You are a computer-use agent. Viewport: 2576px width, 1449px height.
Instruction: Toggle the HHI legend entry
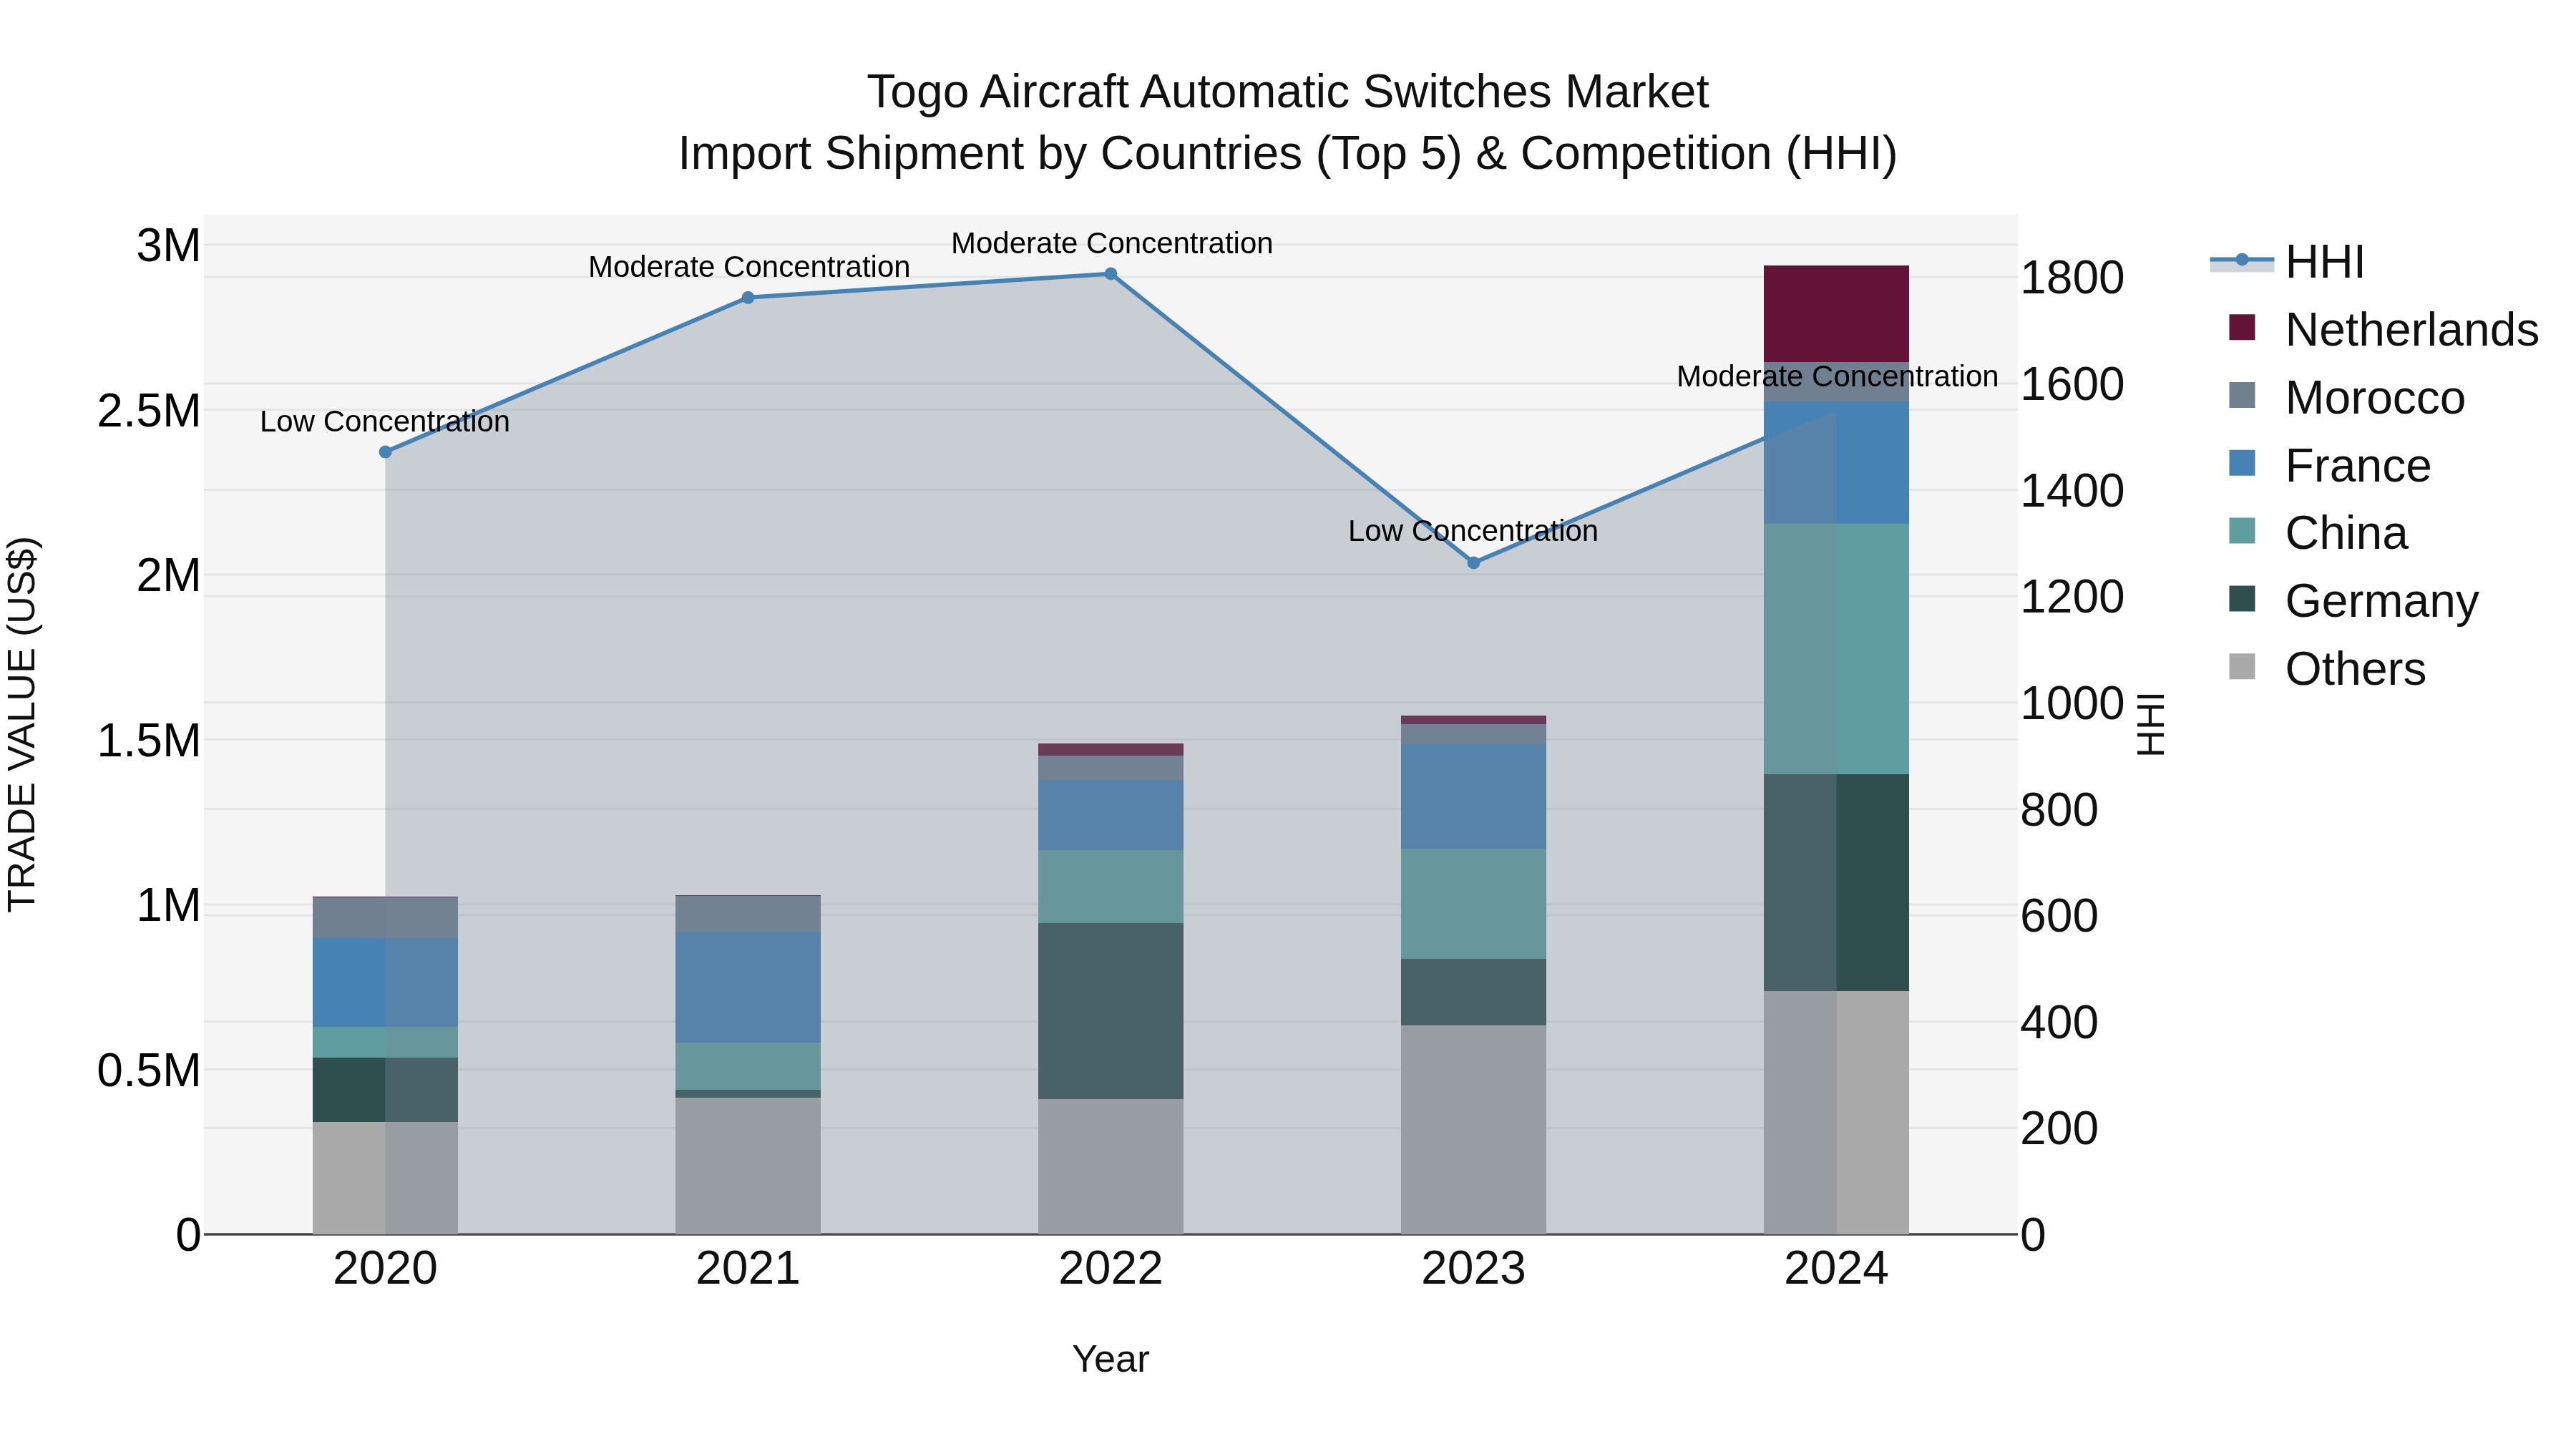[x=2287, y=262]
